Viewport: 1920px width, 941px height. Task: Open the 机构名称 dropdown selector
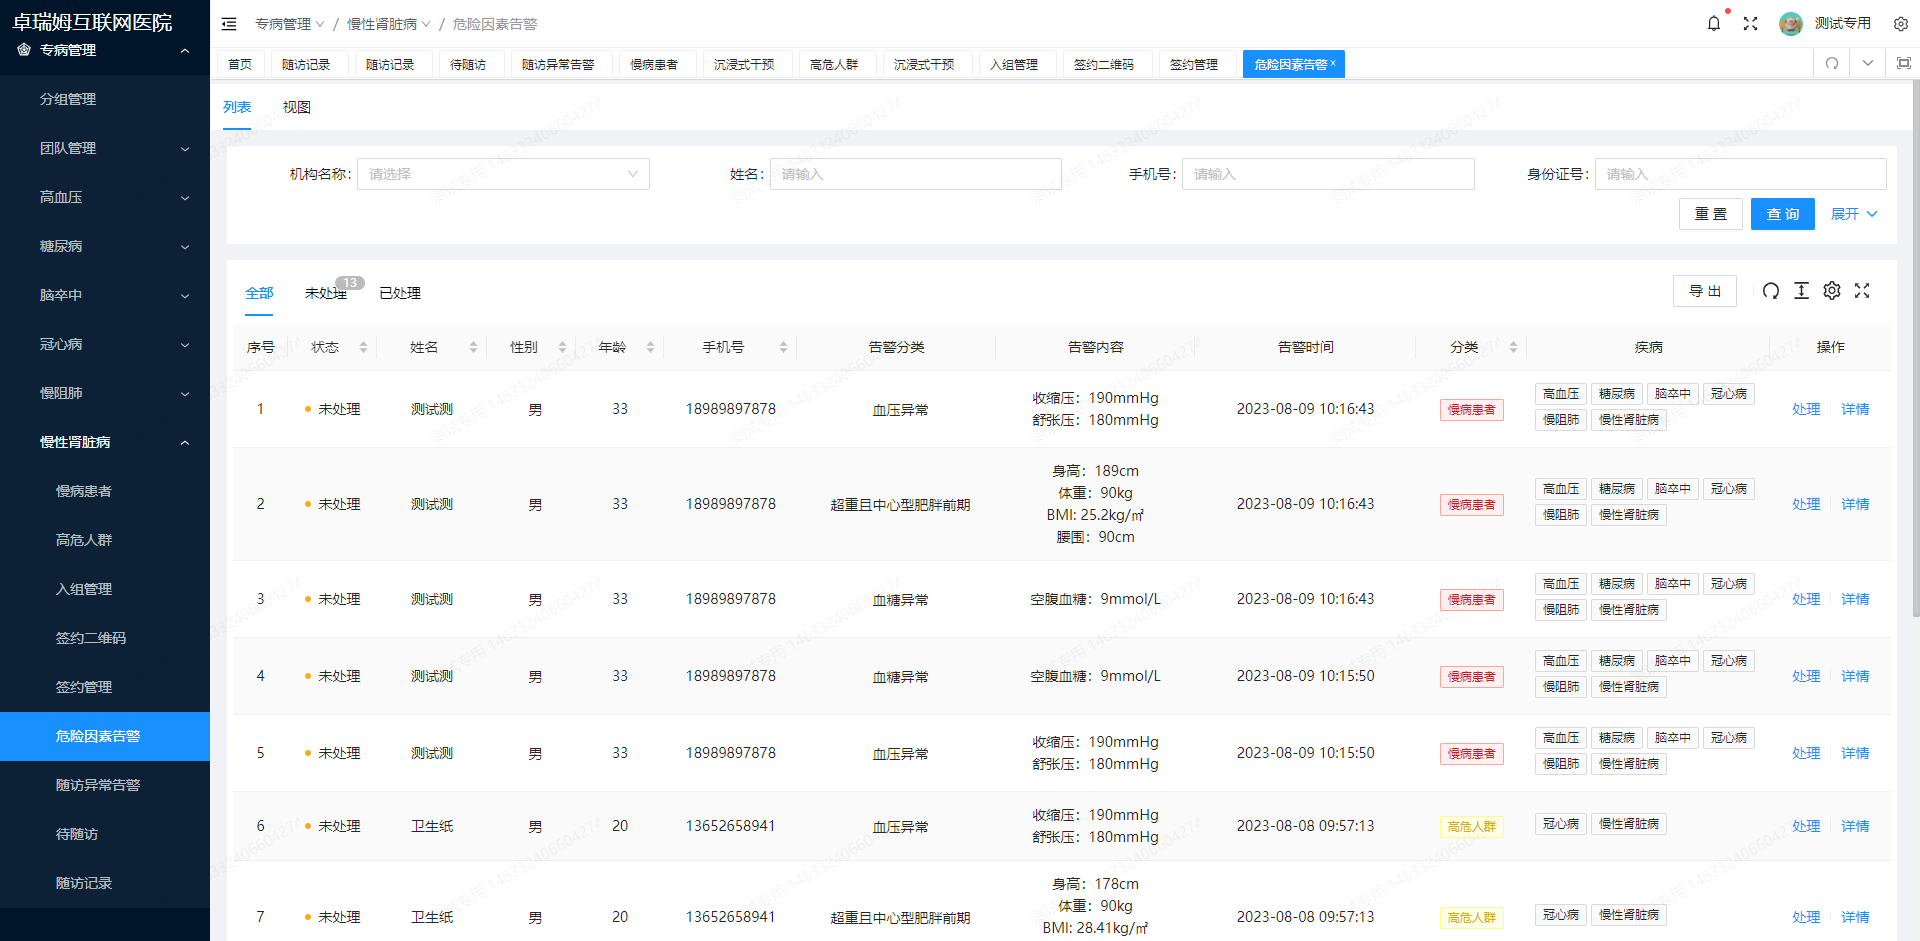click(x=503, y=173)
